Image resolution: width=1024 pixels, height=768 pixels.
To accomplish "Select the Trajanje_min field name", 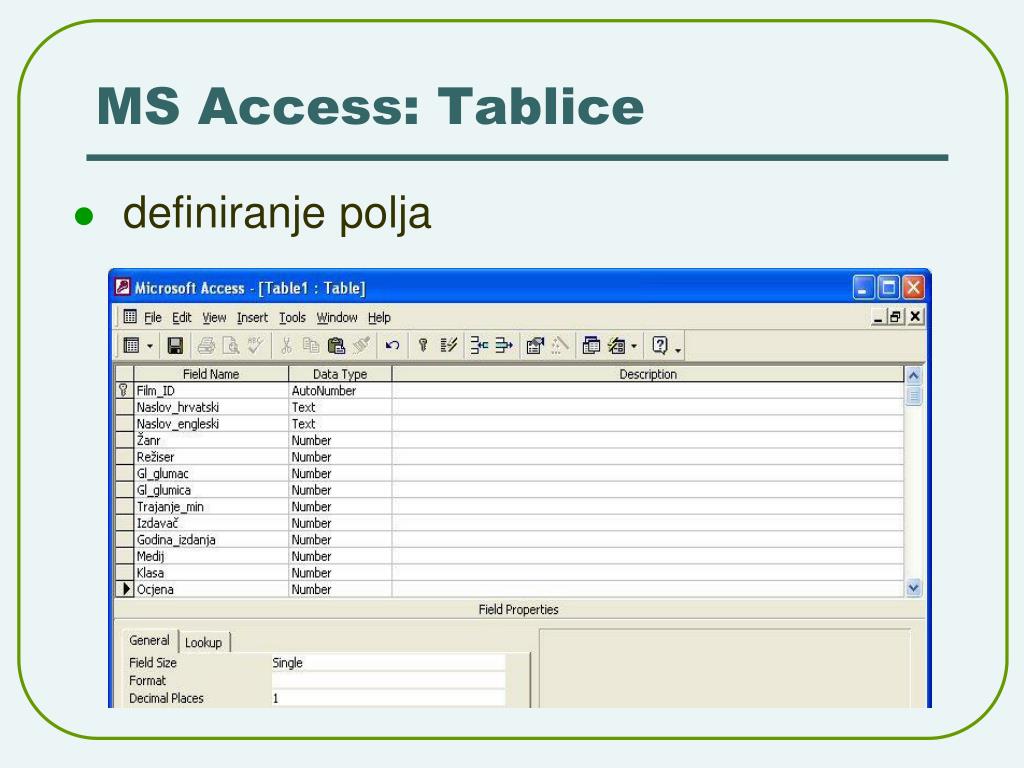I will [211, 506].
